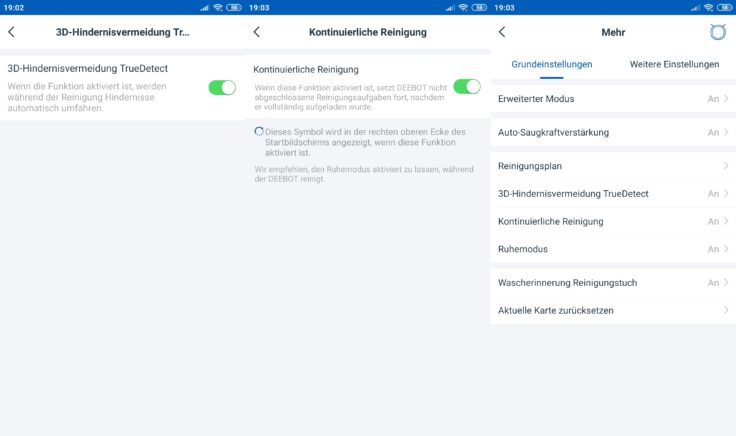Image resolution: width=736 pixels, height=436 pixels.
Task: Select Aktuelle Karte zurücksetzen label
Action: tap(556, 310)
